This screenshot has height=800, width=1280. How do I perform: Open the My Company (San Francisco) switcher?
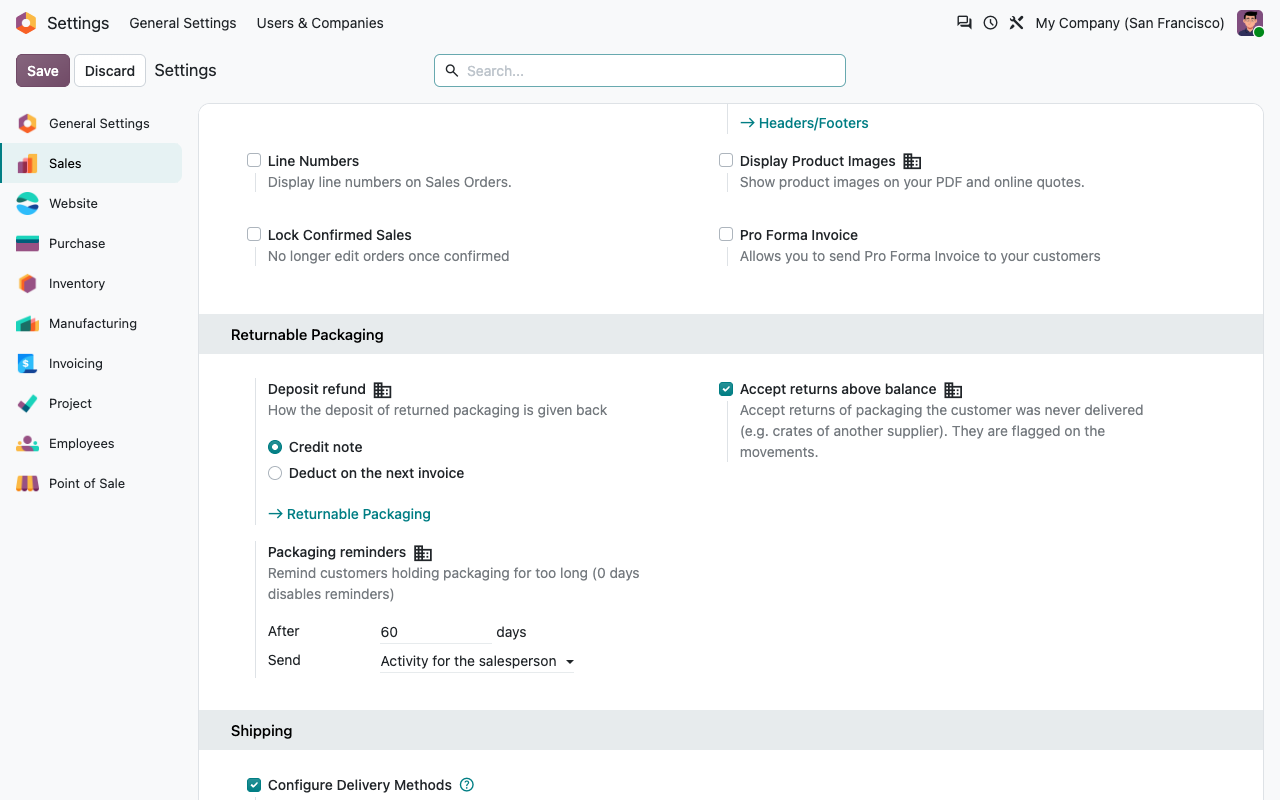coord(1130,23)
